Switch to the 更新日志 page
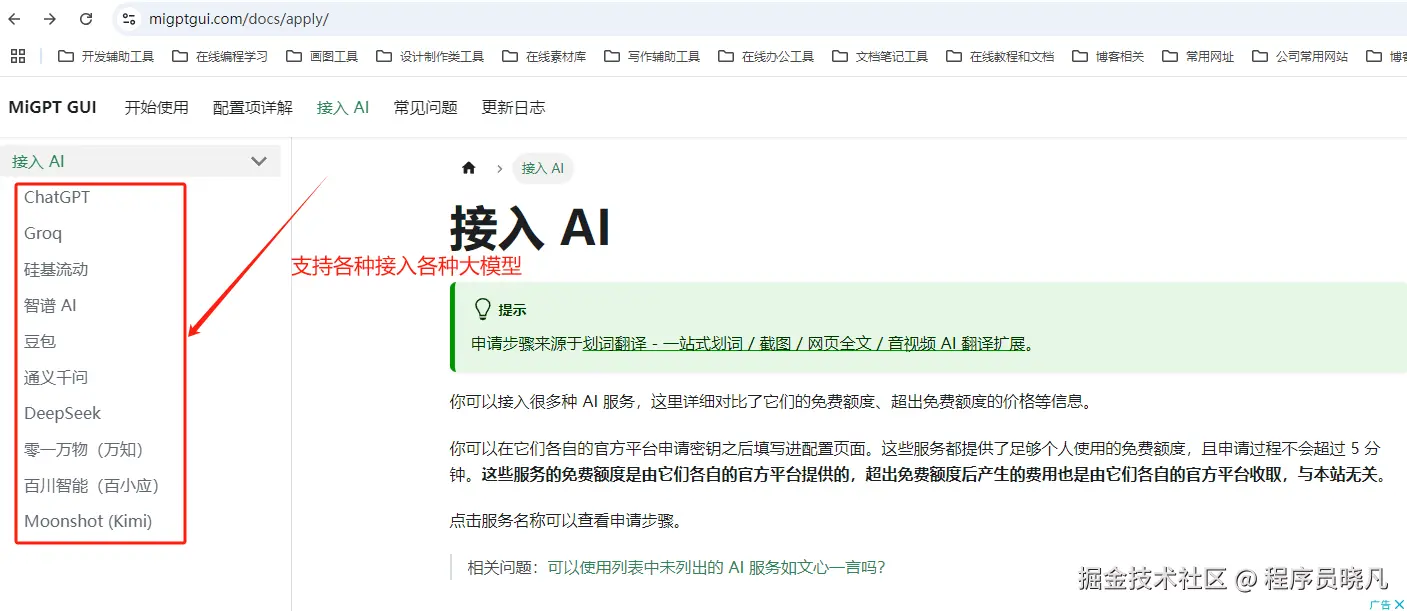Screen dimensions: 1407x611 coord(512,106)
